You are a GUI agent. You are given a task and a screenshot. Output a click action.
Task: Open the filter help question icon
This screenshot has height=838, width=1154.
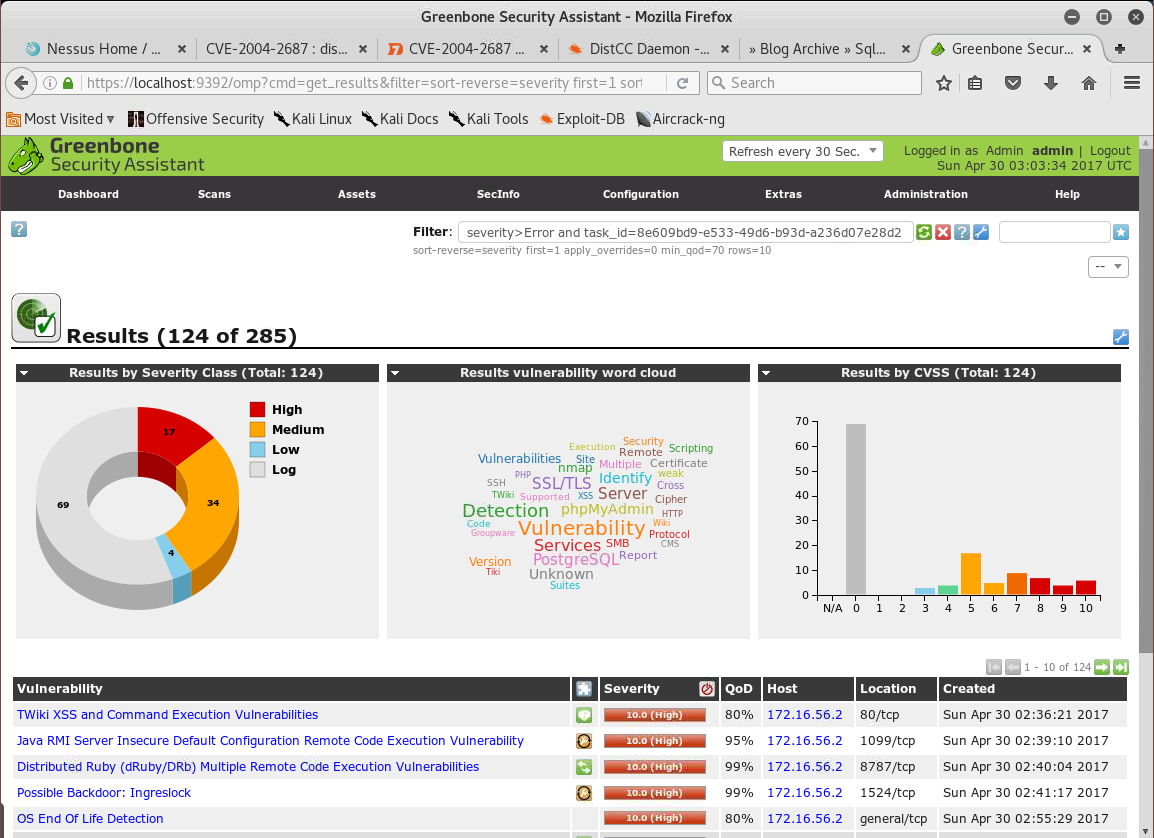pyautogui.click(x=962, y=232)
